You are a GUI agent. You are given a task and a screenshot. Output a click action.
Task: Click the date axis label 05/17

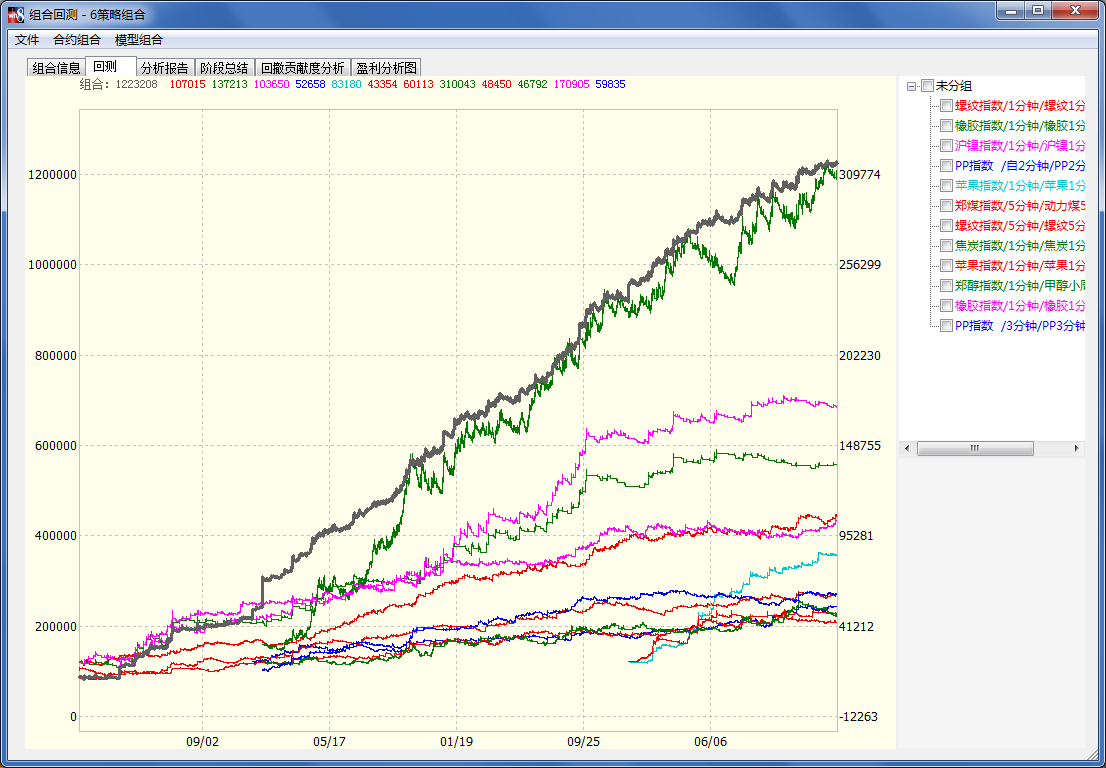coord(329,742)
